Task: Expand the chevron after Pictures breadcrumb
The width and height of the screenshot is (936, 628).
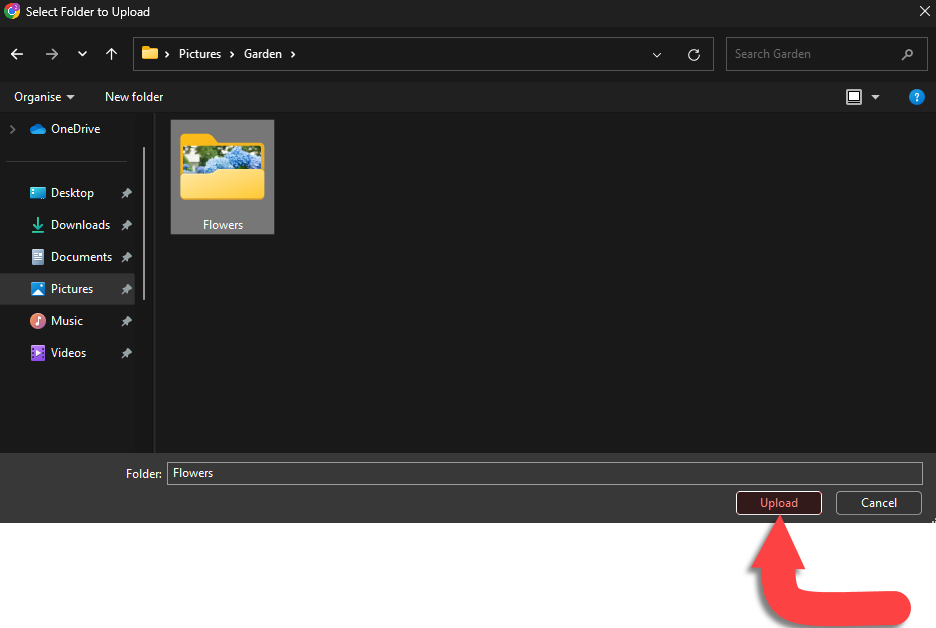Action: pos(232,54)
